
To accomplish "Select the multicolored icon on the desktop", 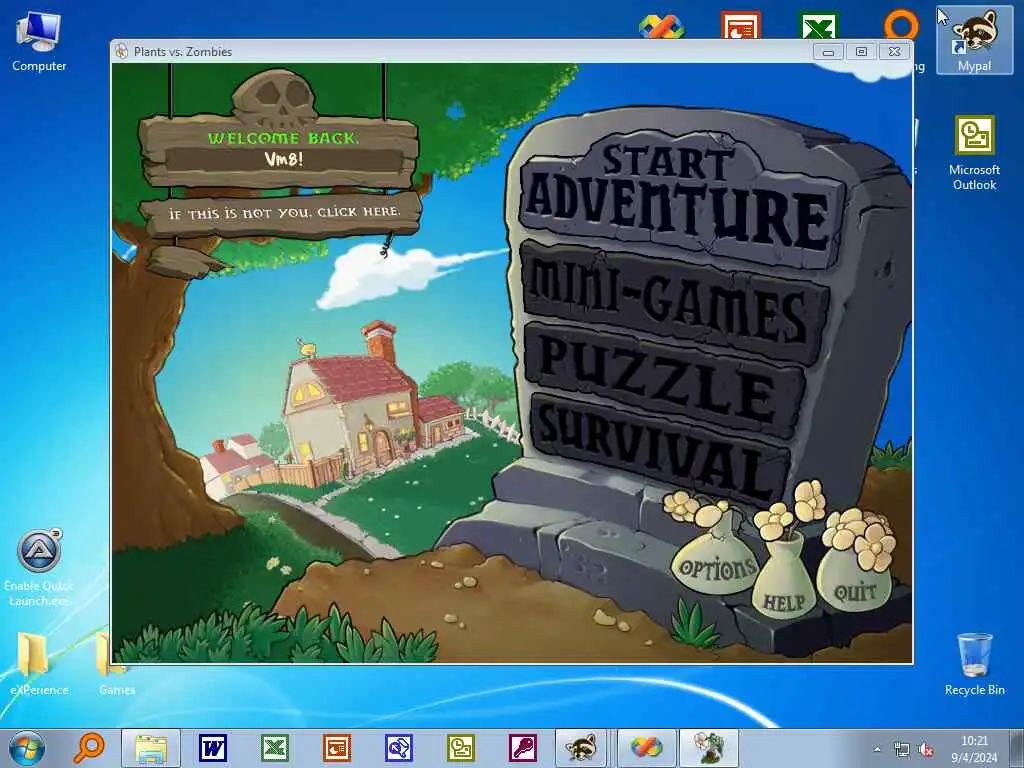I will coord(661,27).
